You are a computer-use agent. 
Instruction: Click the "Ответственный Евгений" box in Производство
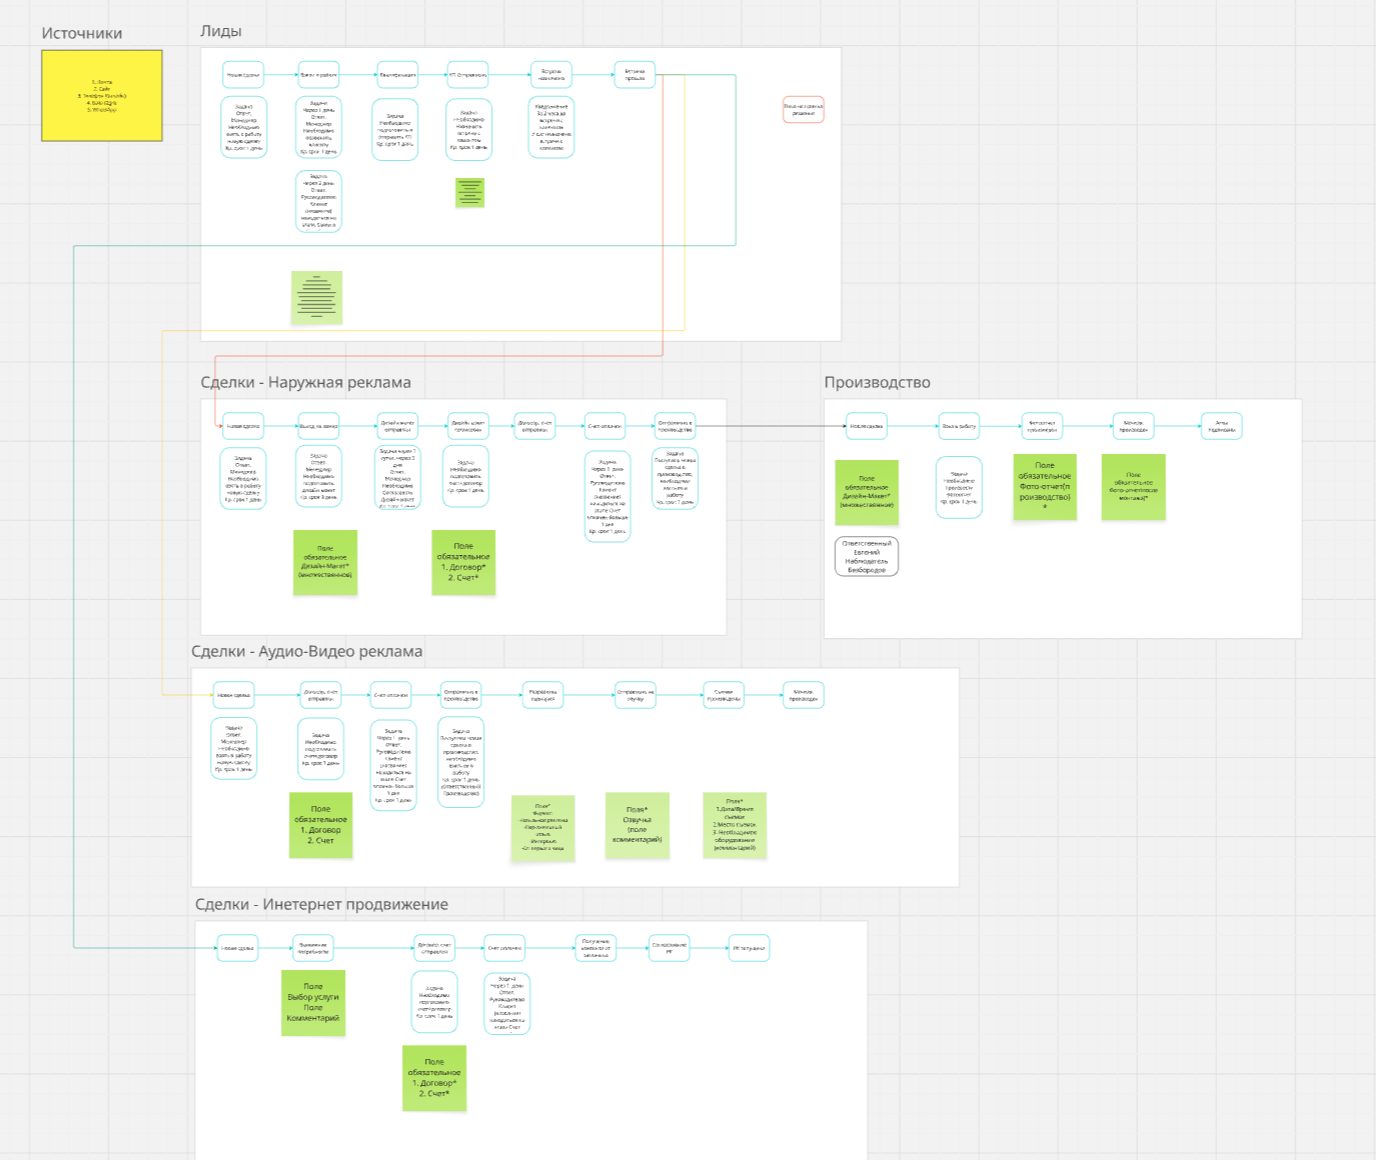(867, 556)
